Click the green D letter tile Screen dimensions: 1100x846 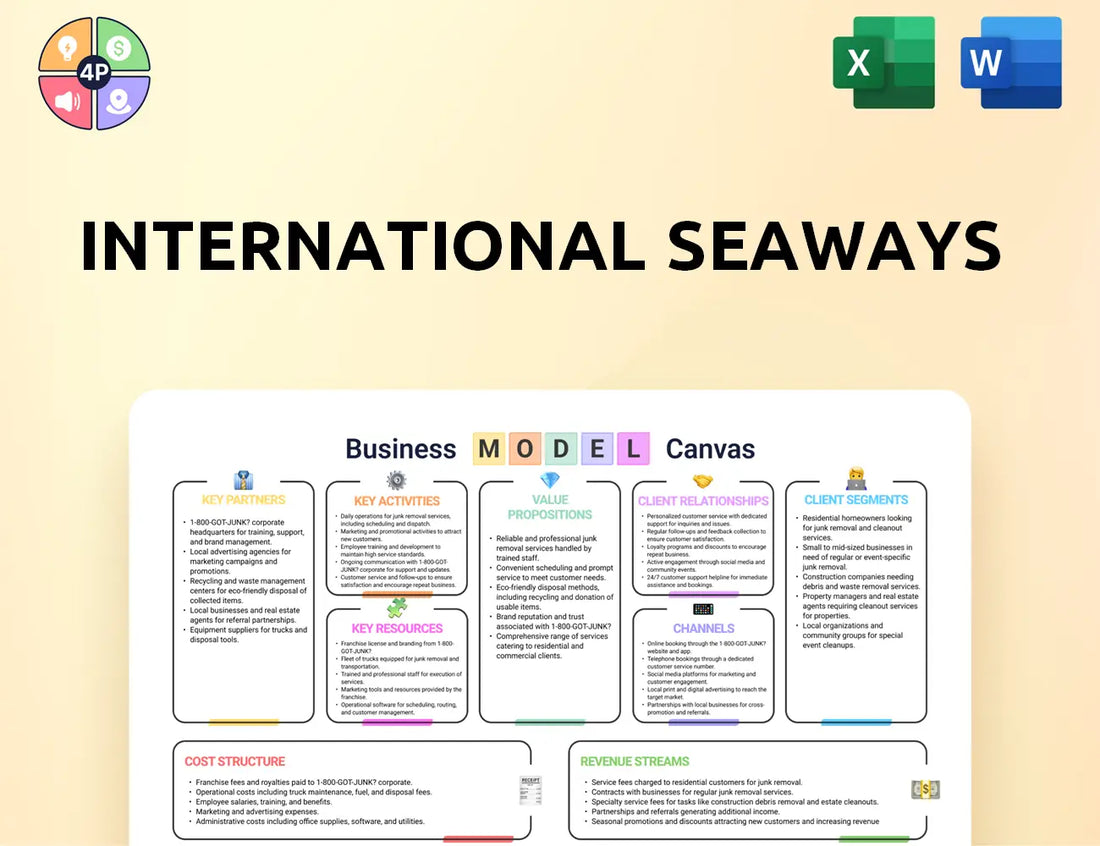(x=561, y=448)
